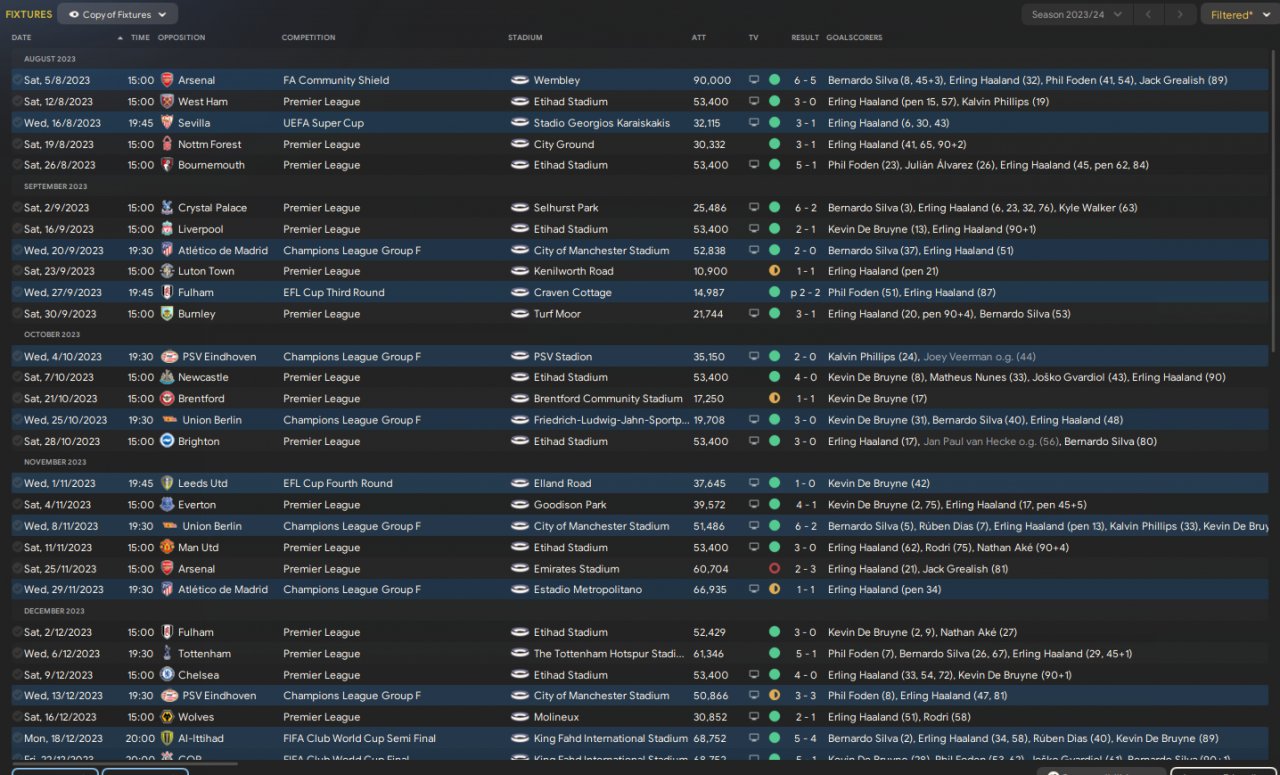Click the attendance value 90,000
This screenshot has width=1280, height=775.
712,80
